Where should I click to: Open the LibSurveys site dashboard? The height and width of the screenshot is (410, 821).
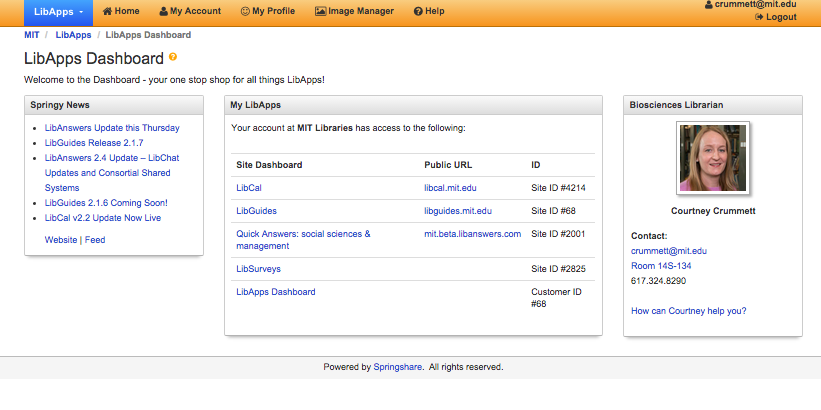[258, 269]
